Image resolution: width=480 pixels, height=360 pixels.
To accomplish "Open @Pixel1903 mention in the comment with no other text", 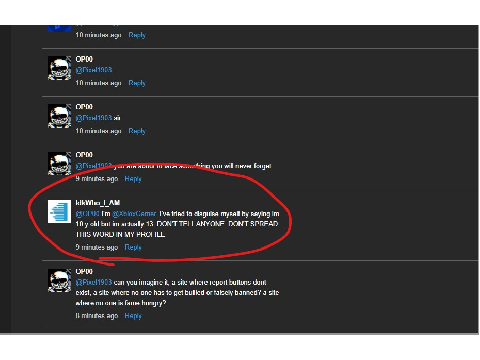I will tap(94, 70).
